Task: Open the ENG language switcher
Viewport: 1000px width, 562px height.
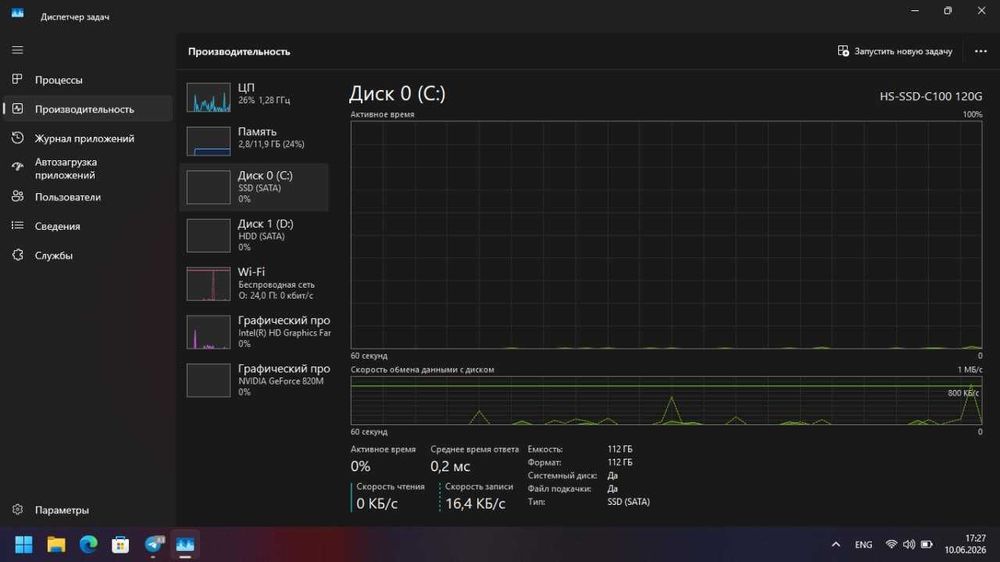Action: 864,544
